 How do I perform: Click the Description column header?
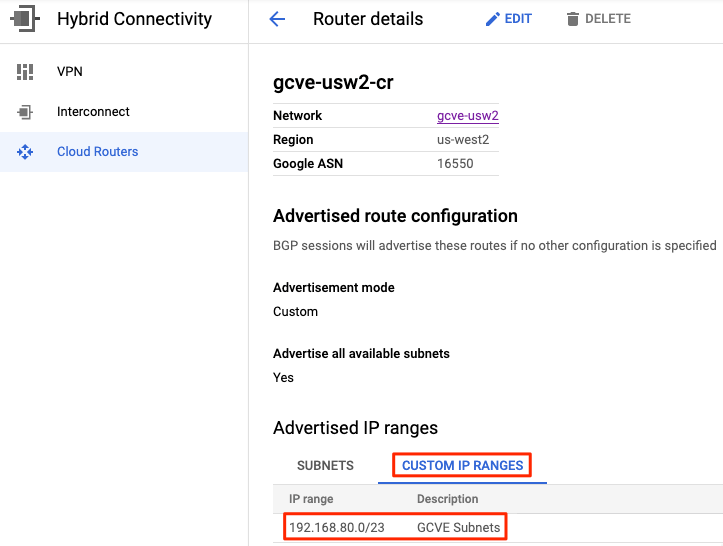pyautogui.click(x=447, y=499)
